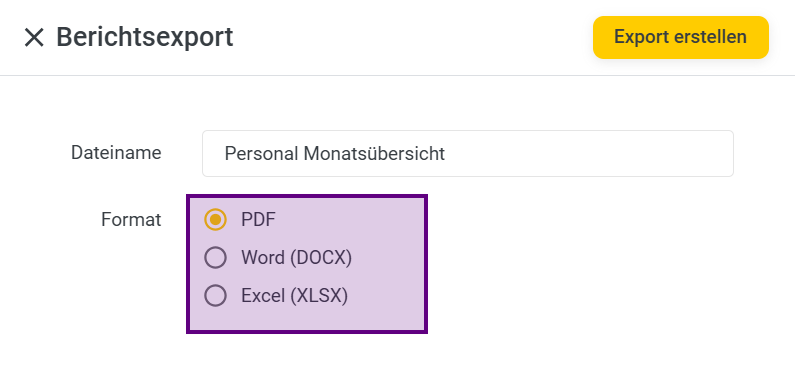Pick the Excel (XLSX) radio button
The height and width of the screenshot is (374, 795).
pos(215,295)
